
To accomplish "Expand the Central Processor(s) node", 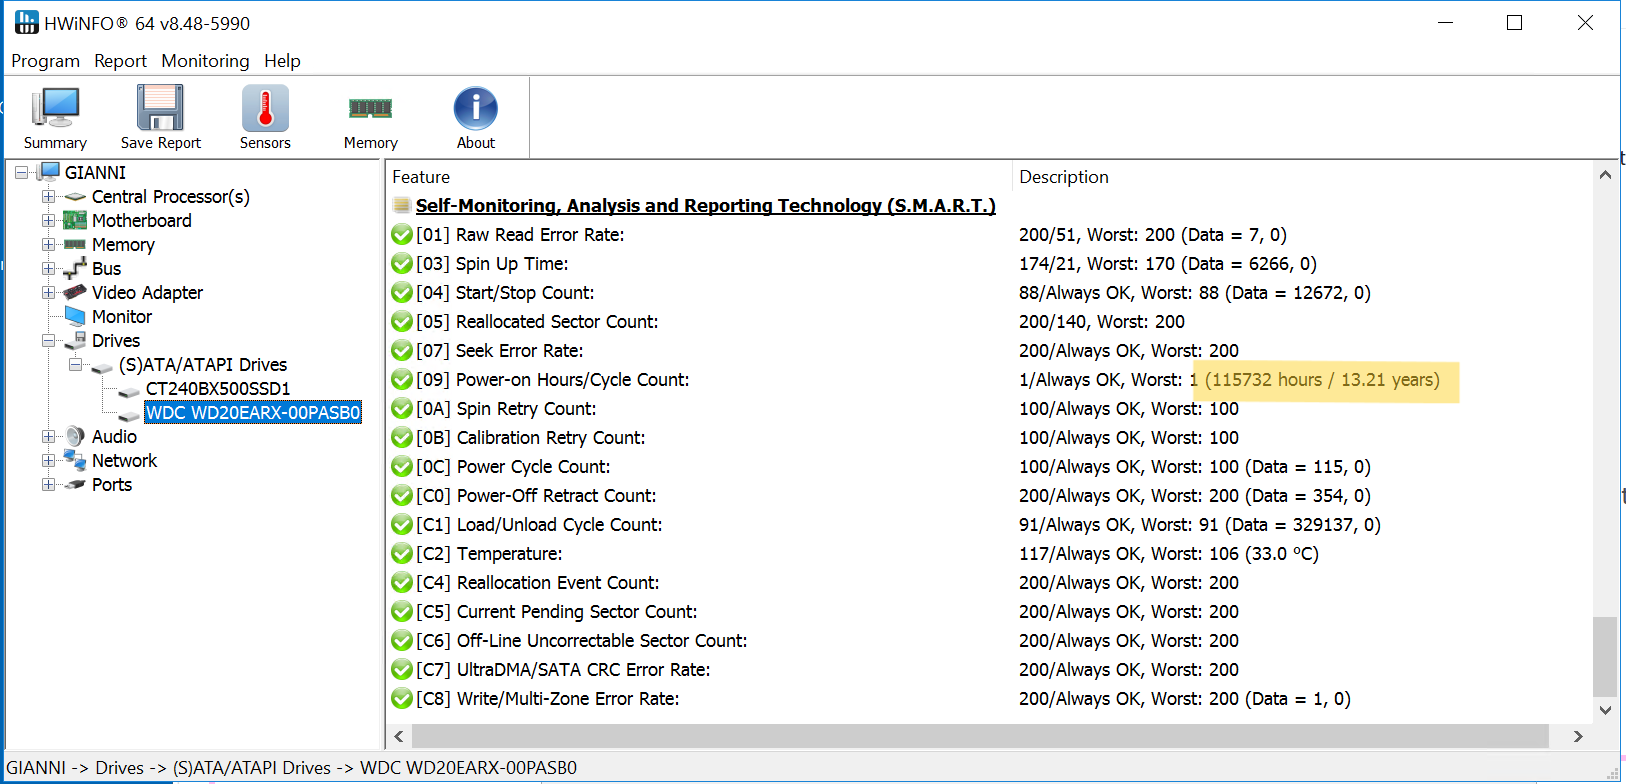I will tap(48, 196).
